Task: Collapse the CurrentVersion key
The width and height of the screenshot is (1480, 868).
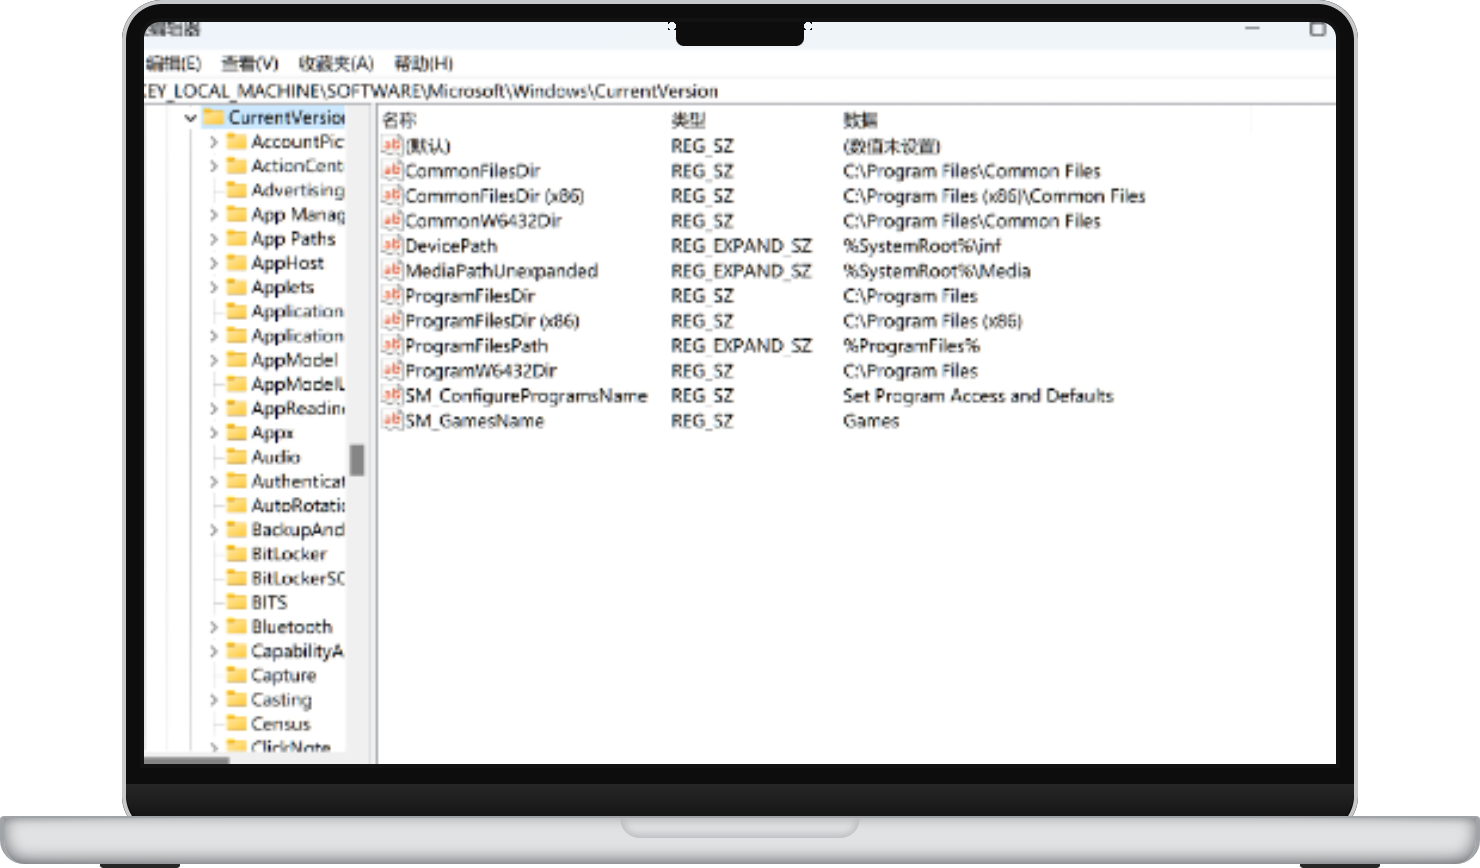Action: (190, 118)
